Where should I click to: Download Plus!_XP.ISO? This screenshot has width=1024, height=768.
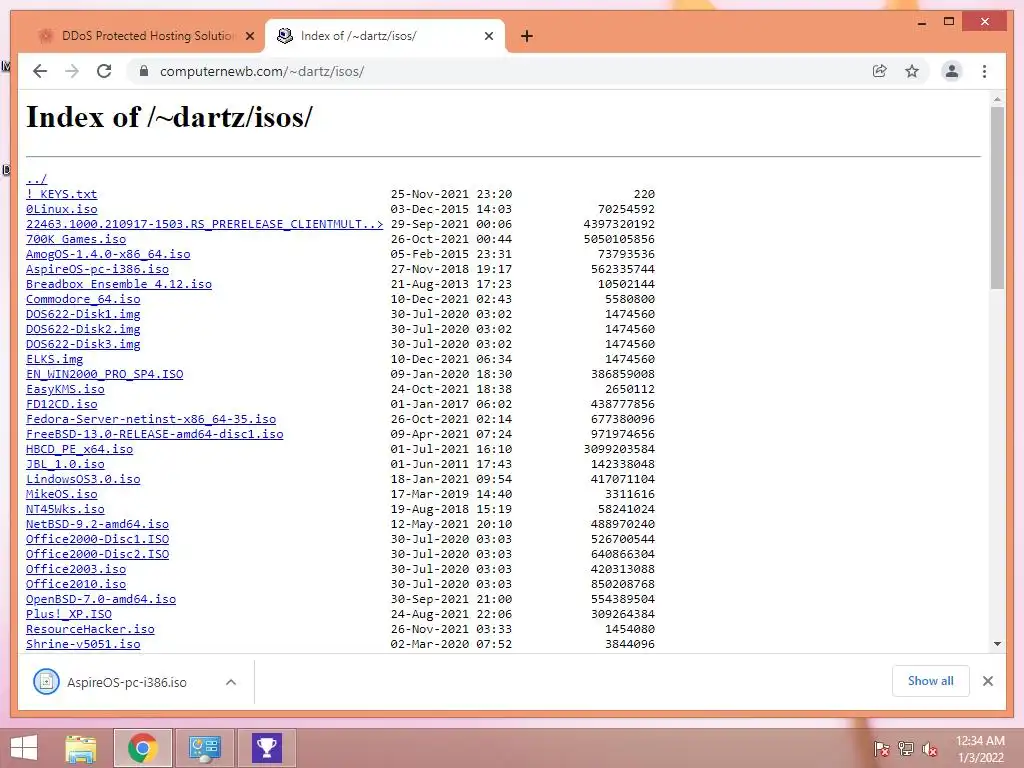(x=69, y=615)
